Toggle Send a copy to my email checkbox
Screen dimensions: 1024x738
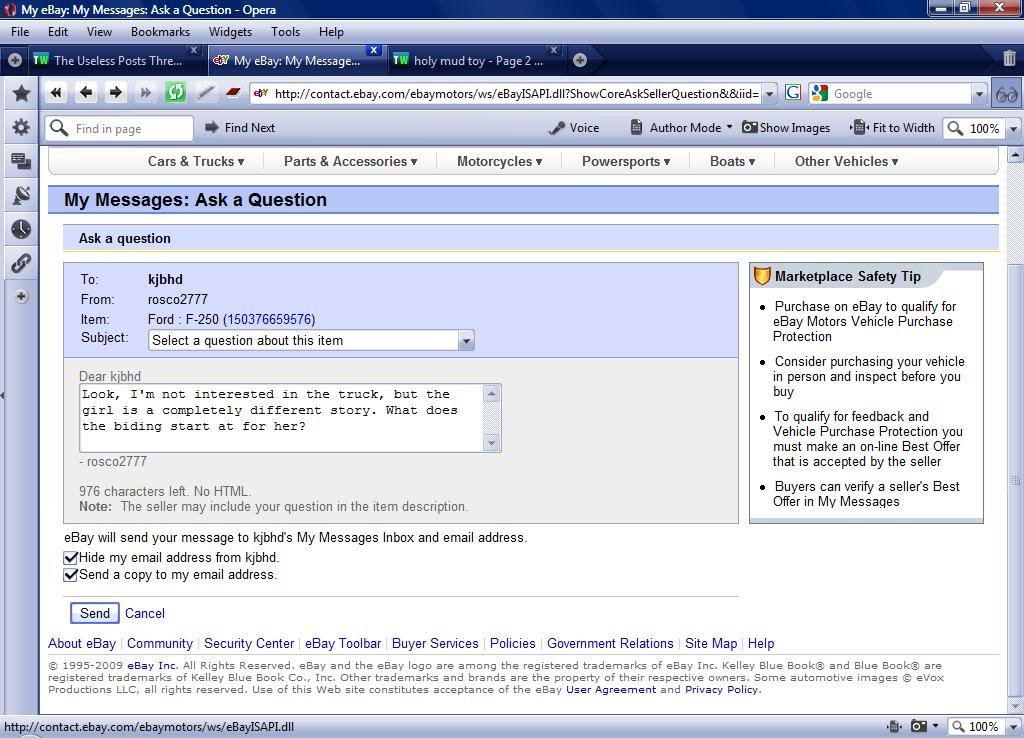tap(71, 575)
